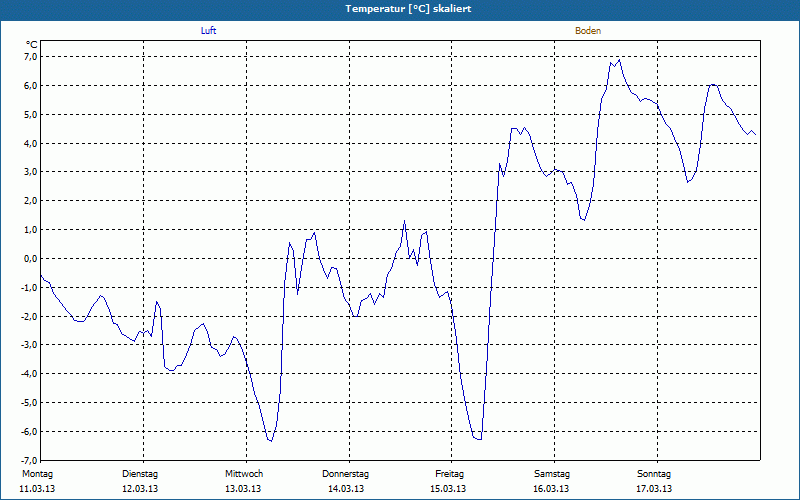Click the "-3,0" y-axis value
Viewport: 800px width, 500px height.
tap(30, 345)
